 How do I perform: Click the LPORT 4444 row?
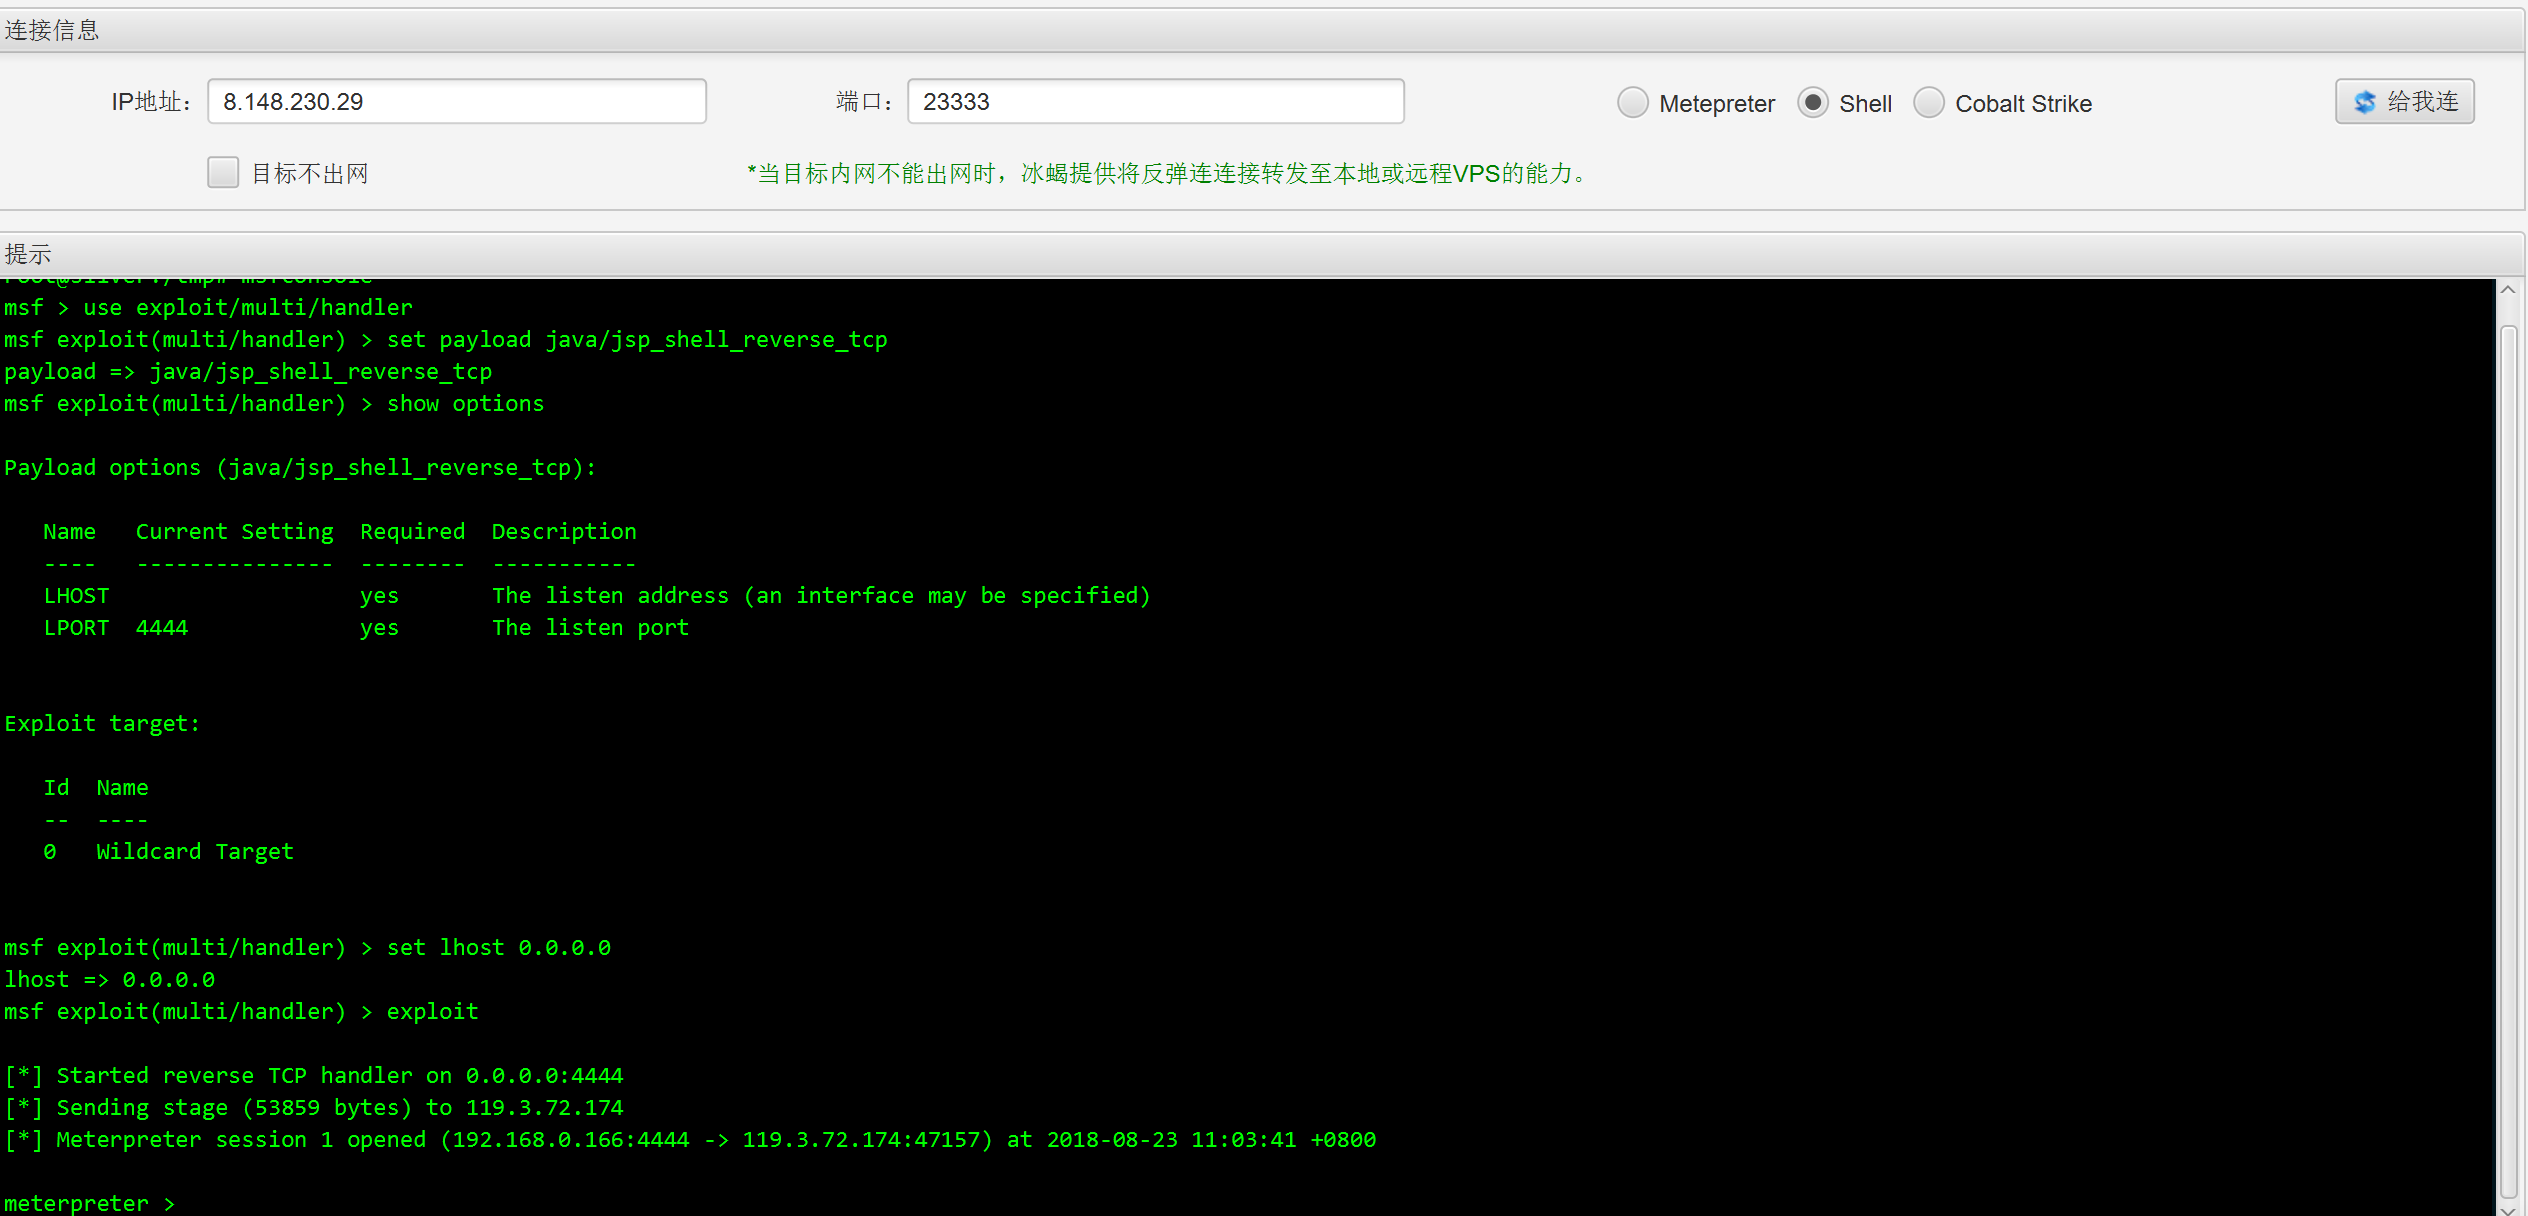[x=366, y=627]
